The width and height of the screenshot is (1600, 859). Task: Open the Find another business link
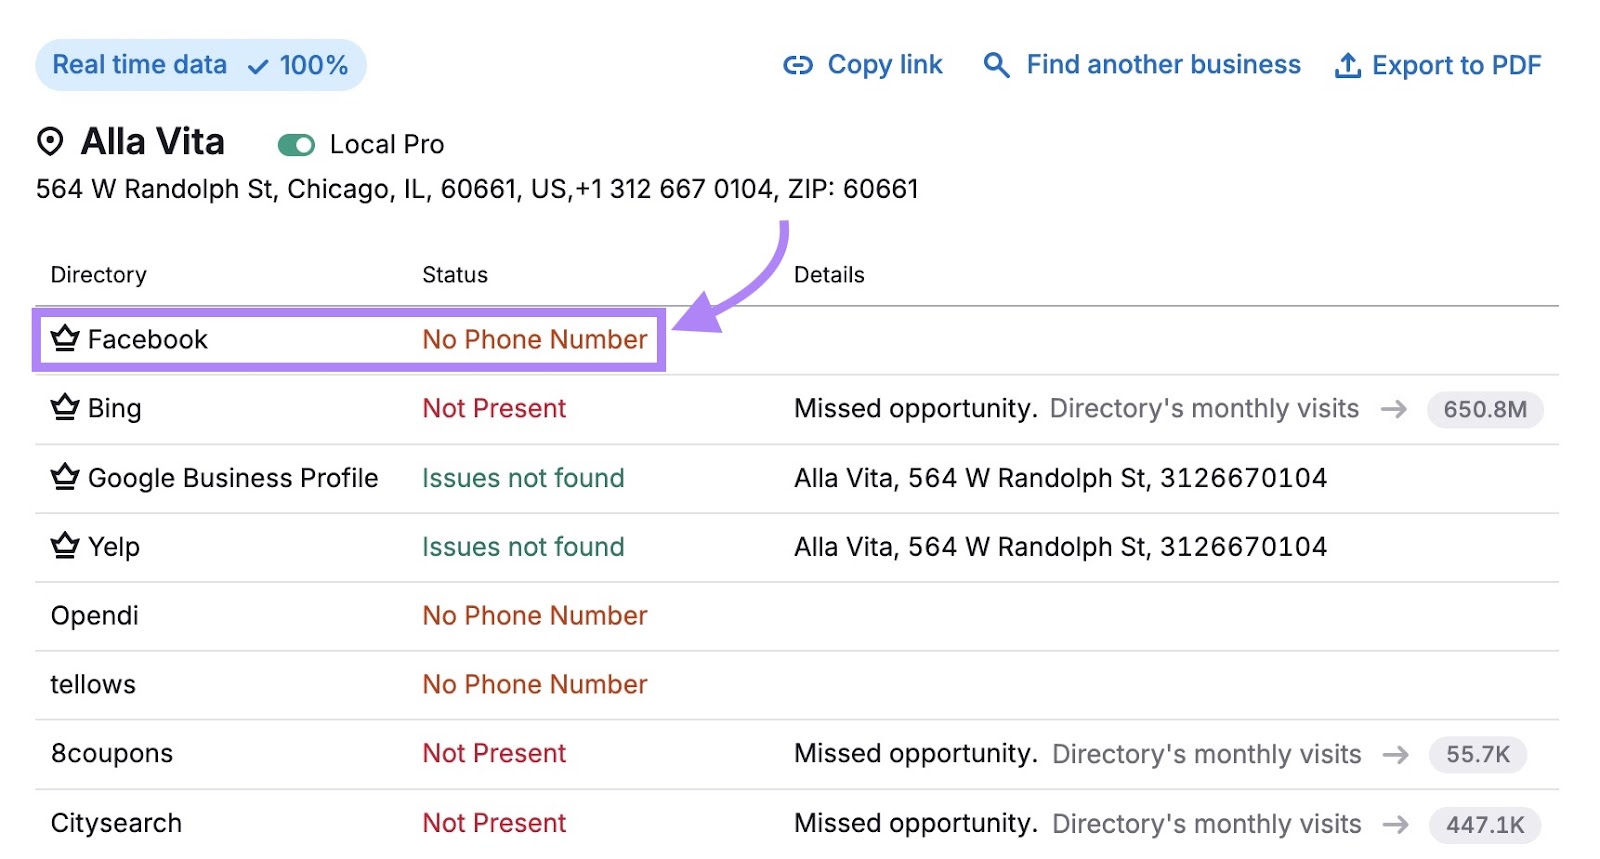(x=1163, y=65)
